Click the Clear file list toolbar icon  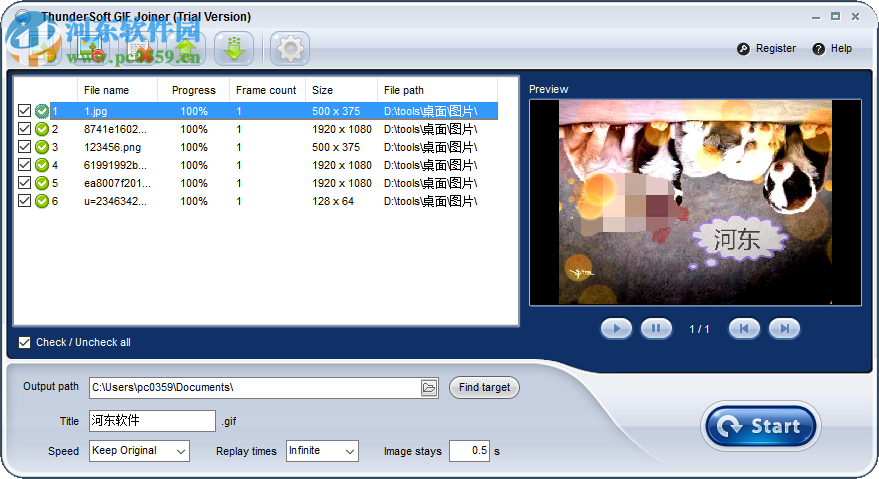(x=138, y=49)
